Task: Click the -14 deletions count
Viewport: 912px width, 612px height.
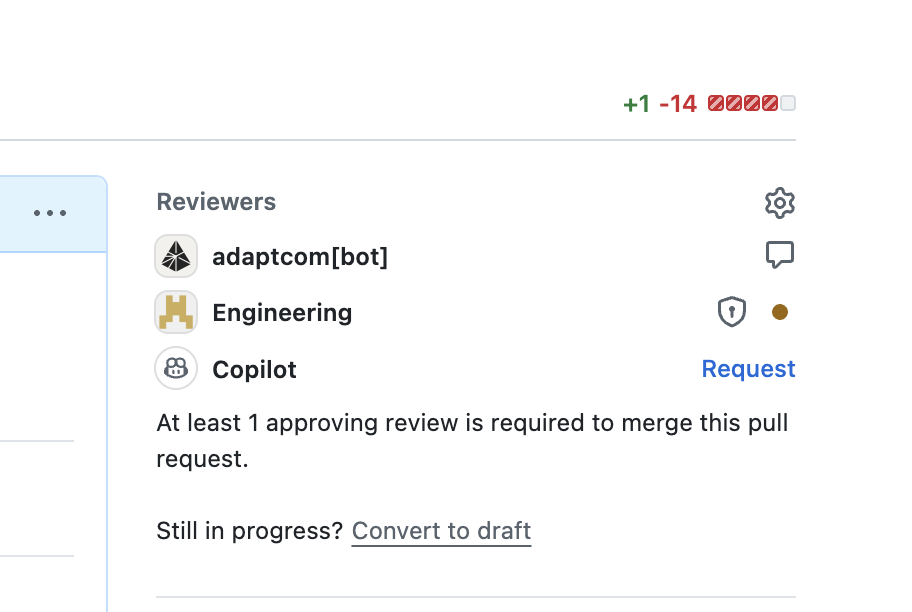Action: tap(678, 104)
